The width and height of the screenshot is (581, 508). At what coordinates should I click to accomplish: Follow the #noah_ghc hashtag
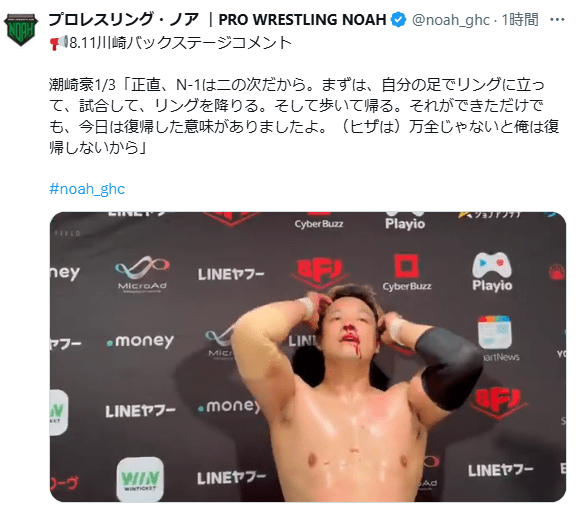click(87, 189)
